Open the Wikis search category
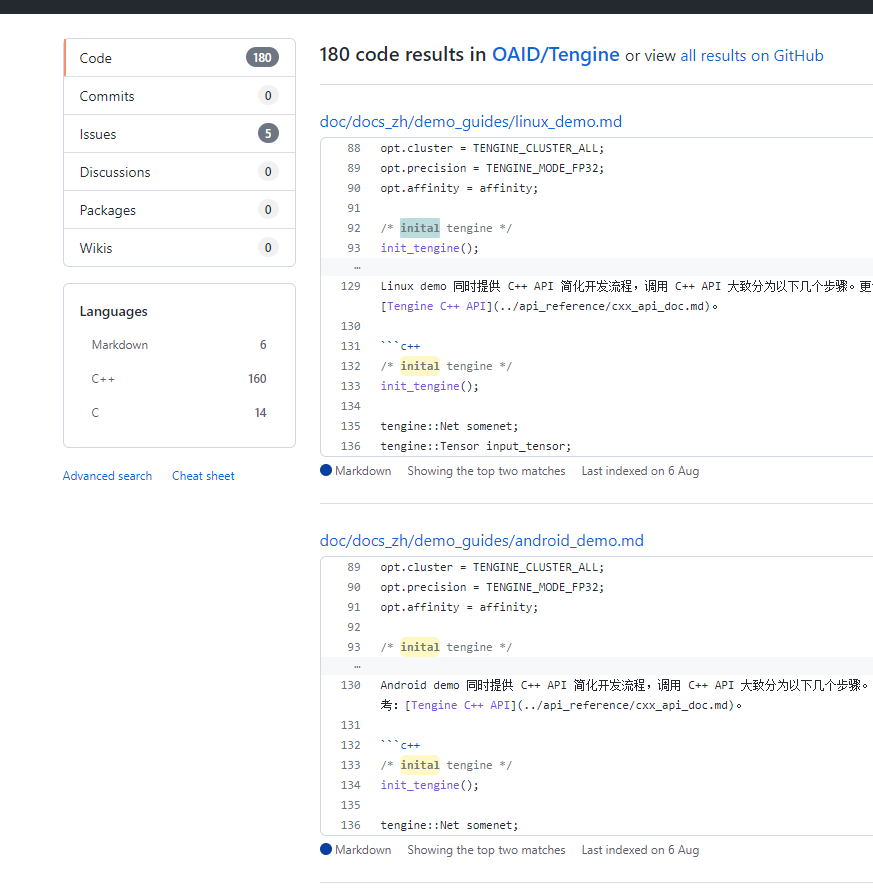The width and height of the screenshot is (873, 892). pyautogui.click(x=180, y=248)
